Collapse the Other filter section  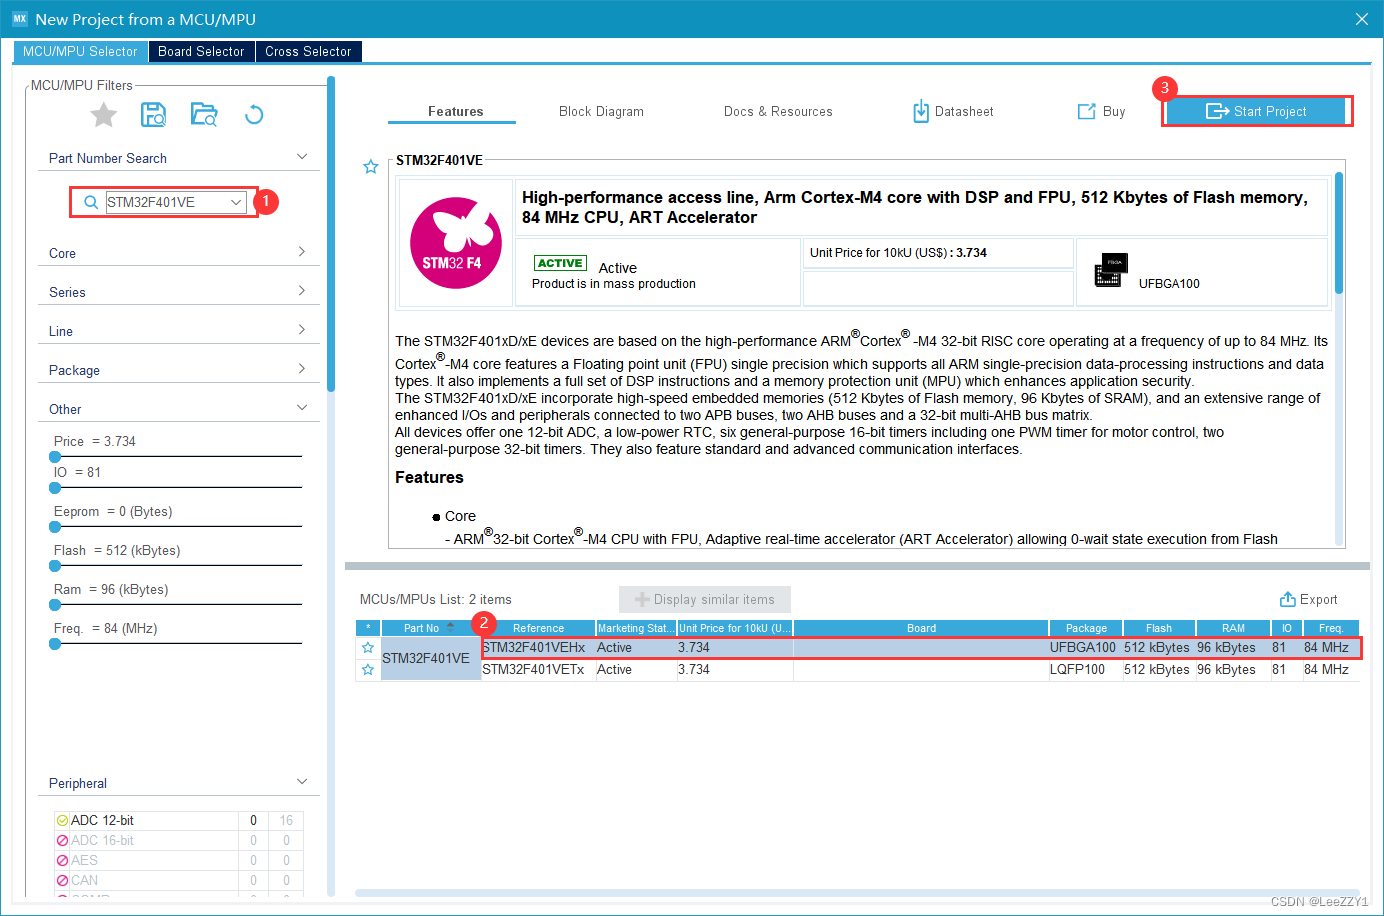[x=302, y=408]
